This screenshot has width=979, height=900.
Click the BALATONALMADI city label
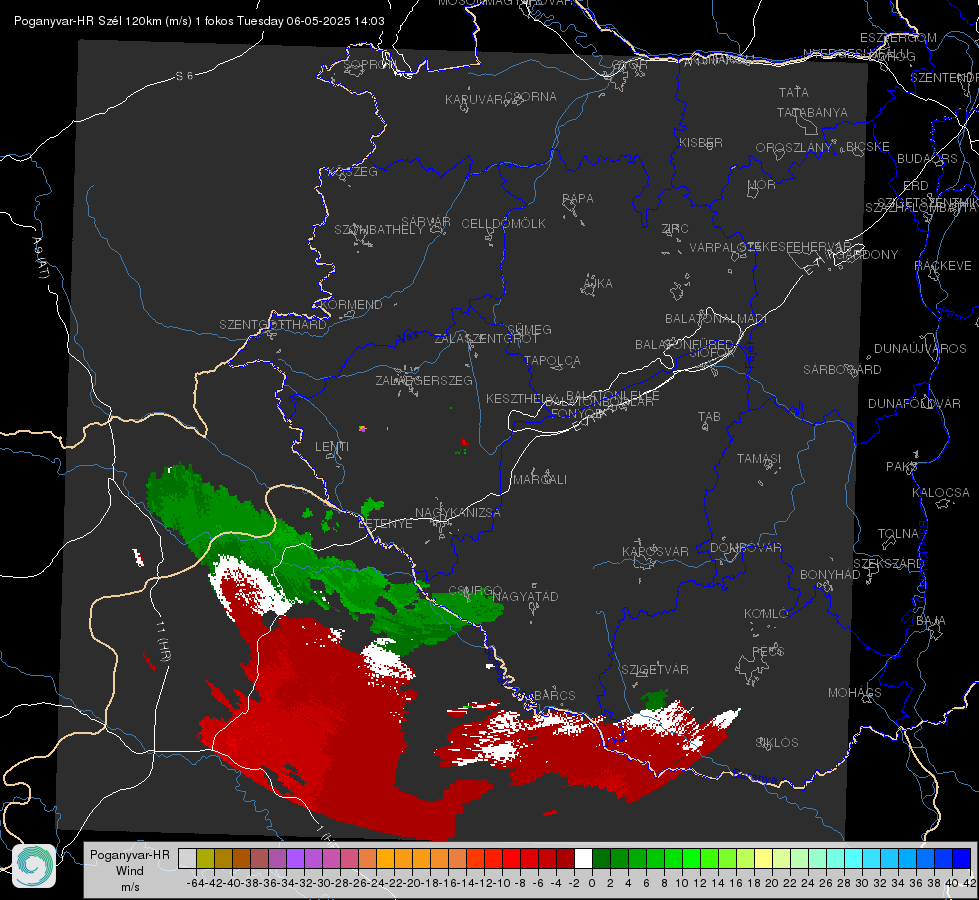point(716,319)
